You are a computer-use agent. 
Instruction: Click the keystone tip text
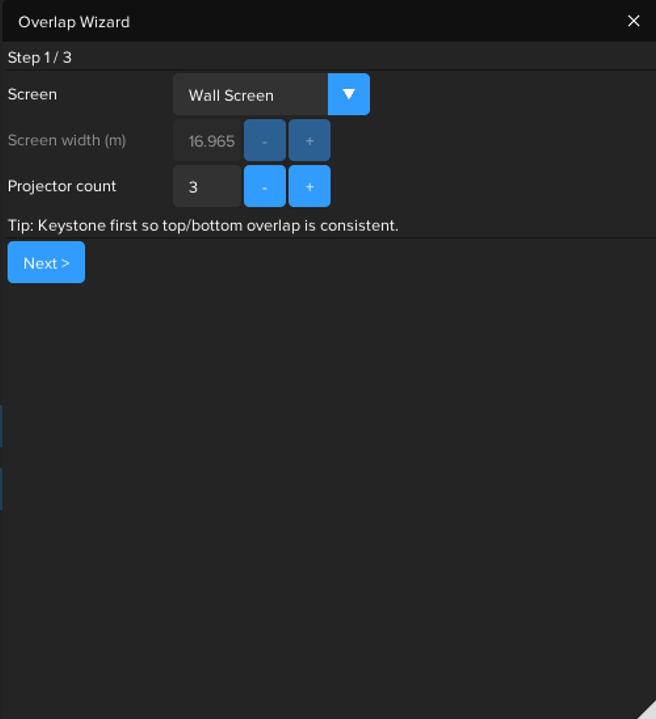203,226
